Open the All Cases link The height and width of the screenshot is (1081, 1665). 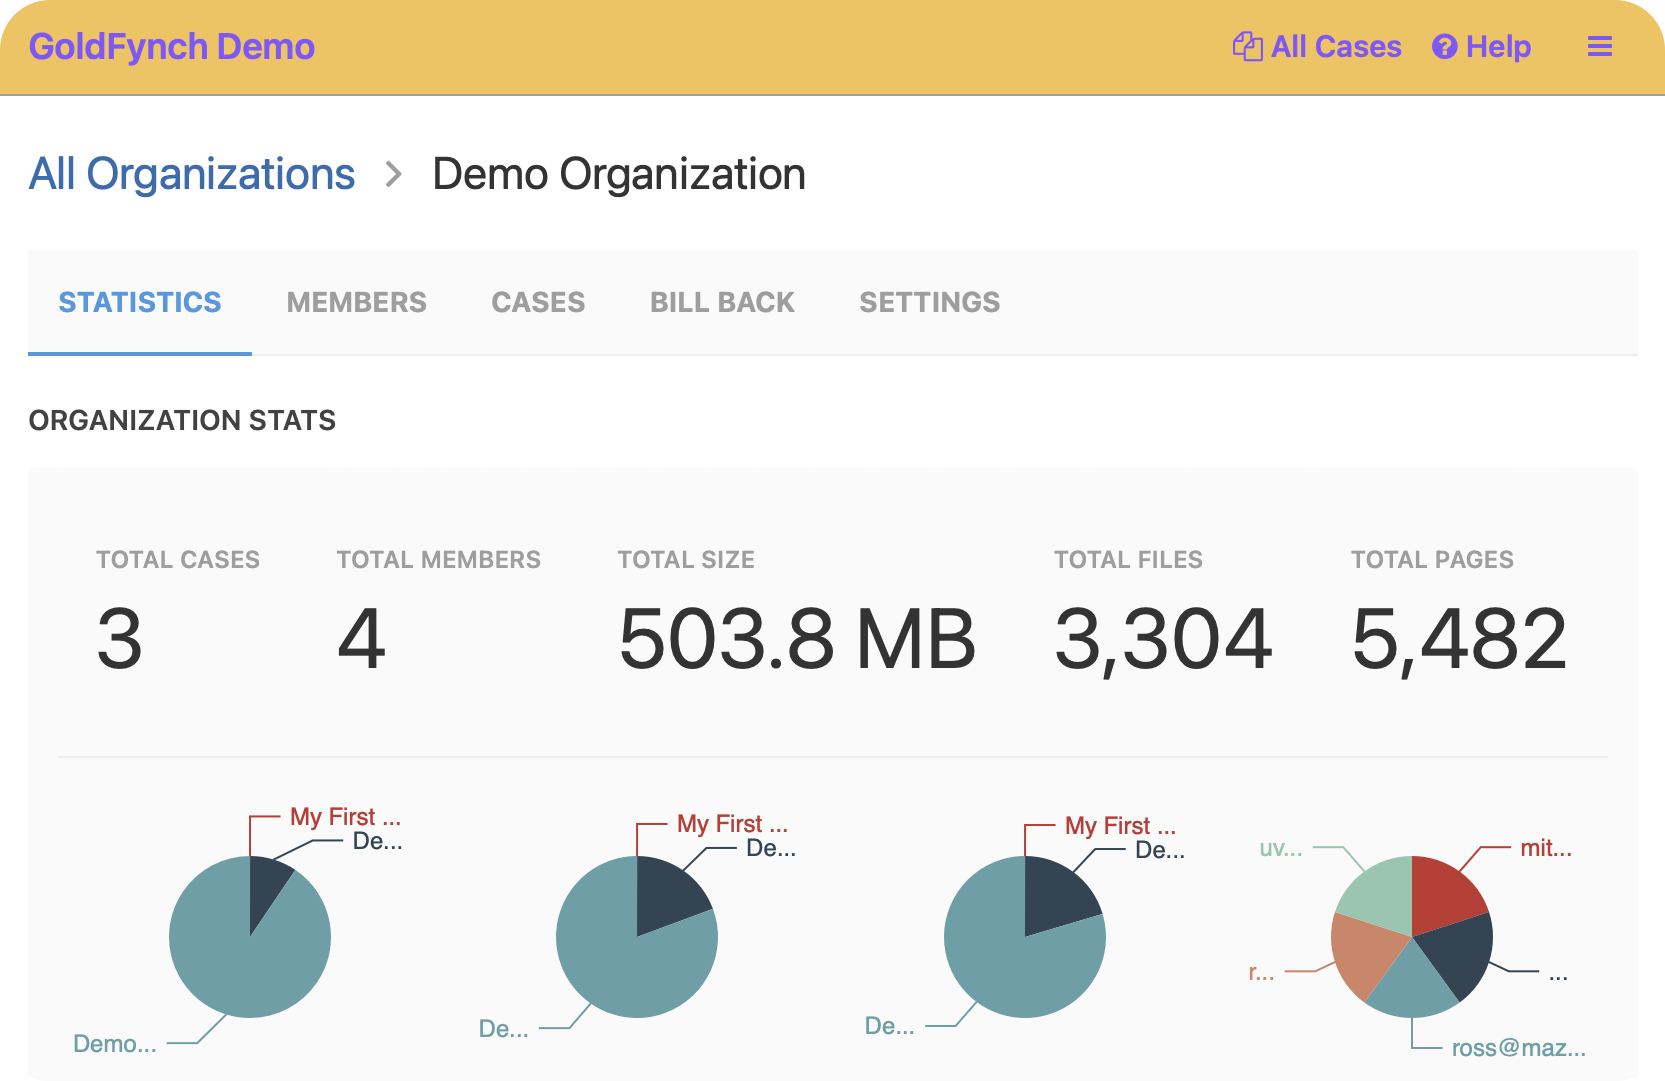1335,47
